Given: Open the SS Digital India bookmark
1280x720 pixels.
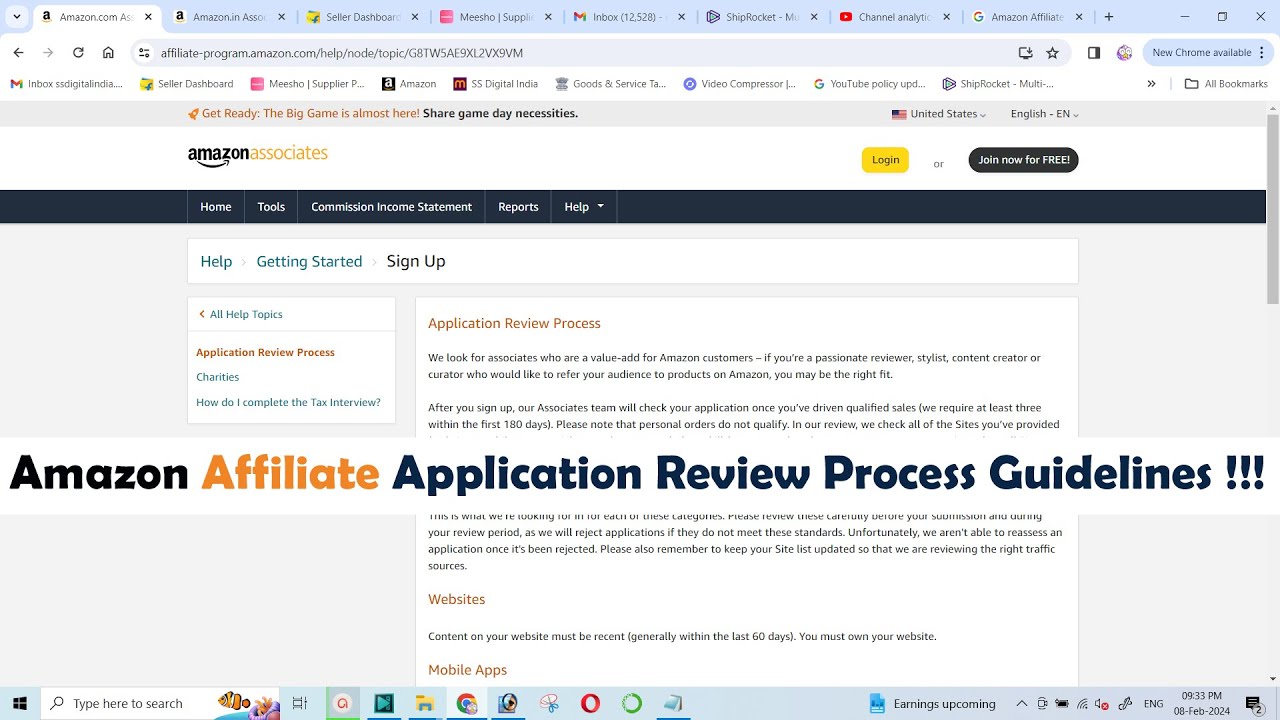Looking at the screenshot, I should 496,84.
